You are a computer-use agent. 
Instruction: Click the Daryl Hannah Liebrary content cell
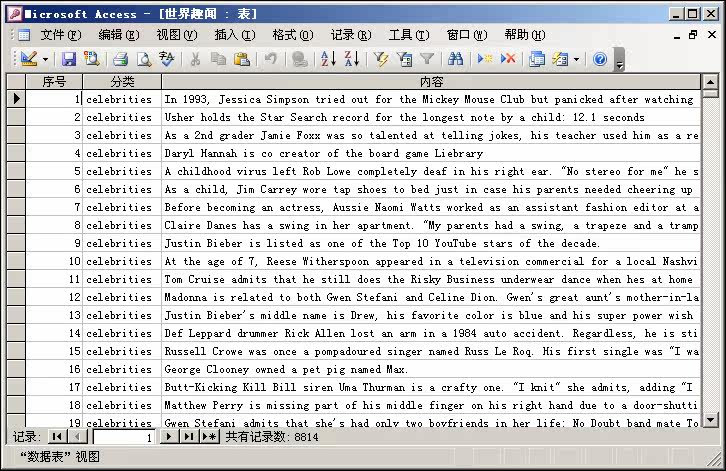tap(431, 153)
